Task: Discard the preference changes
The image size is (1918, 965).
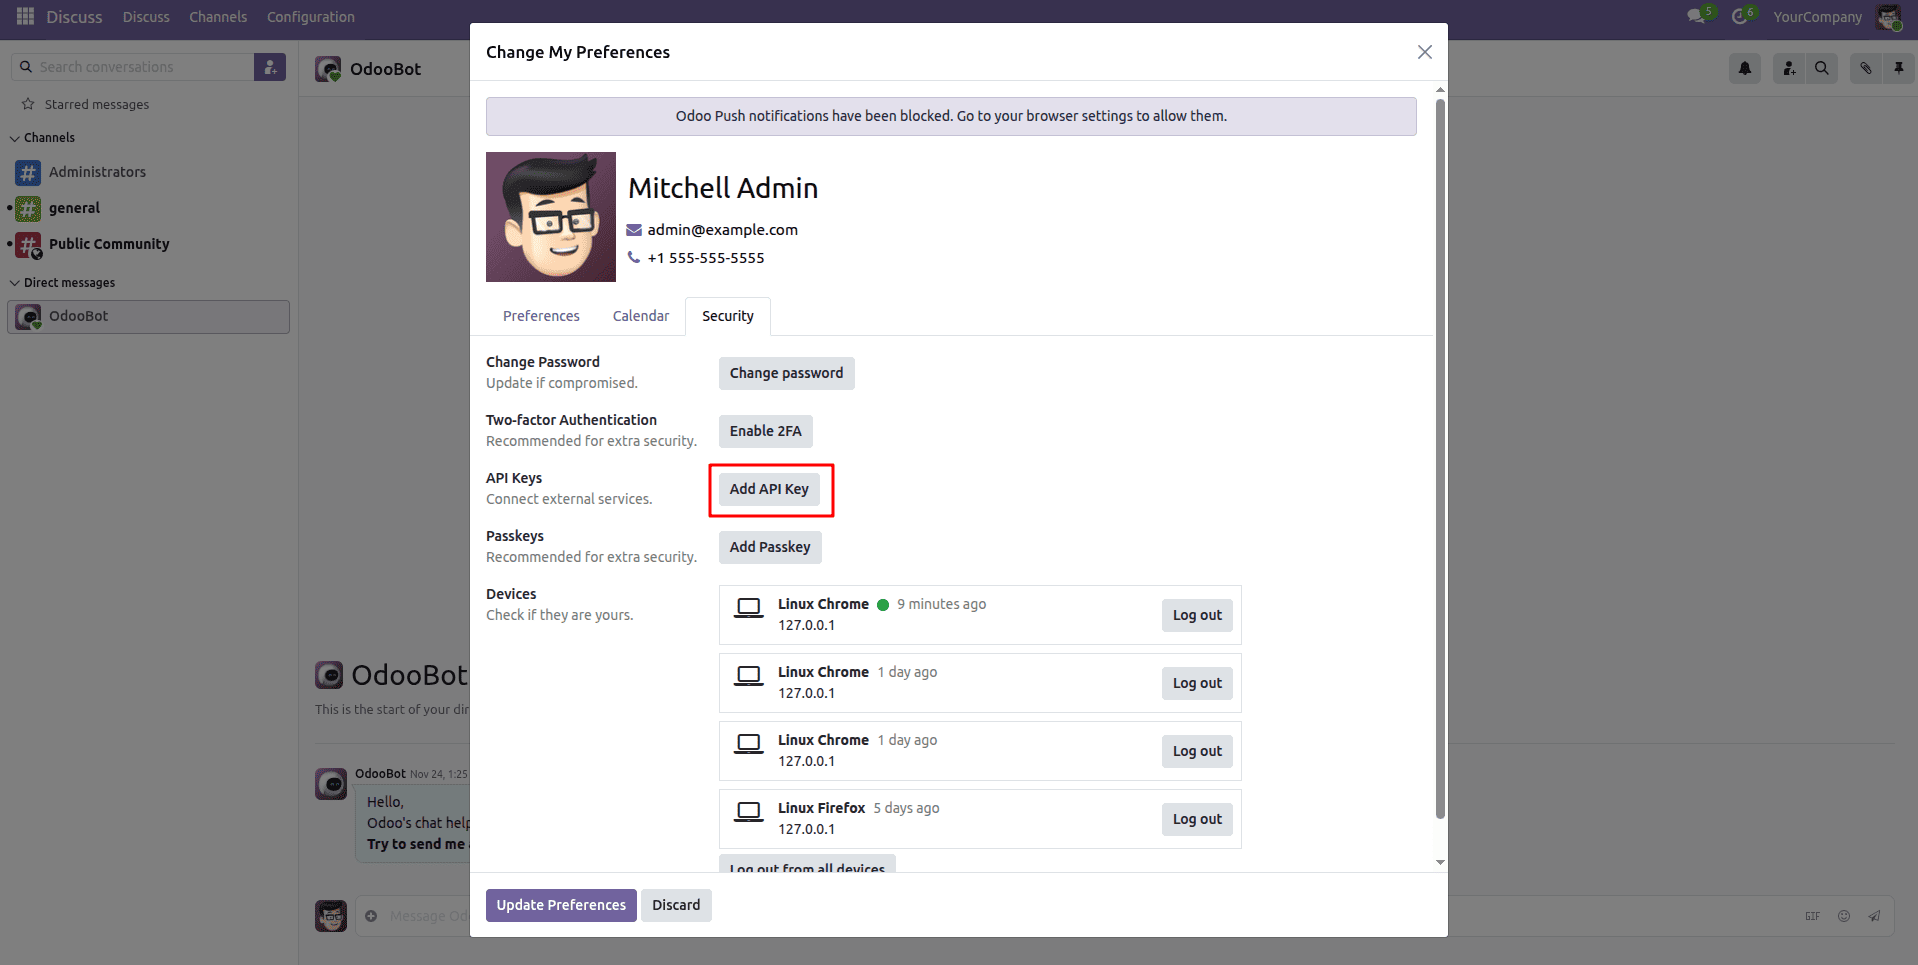Action: [x=676, y=904]
